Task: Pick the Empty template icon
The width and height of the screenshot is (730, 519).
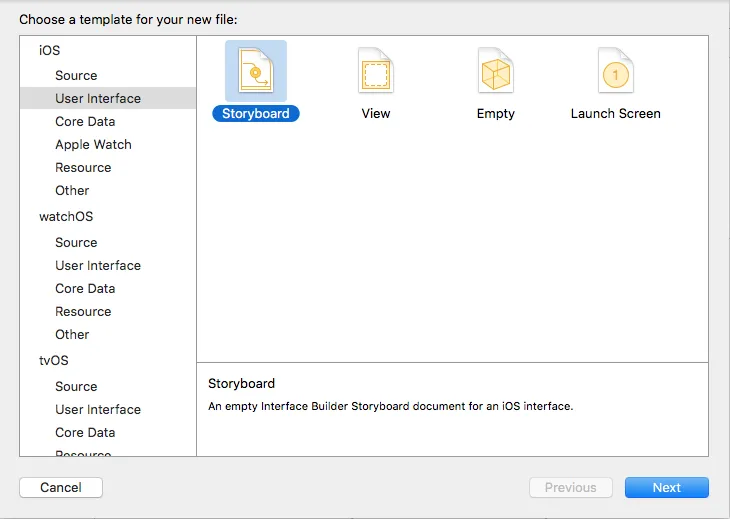Action: point(496,70)
